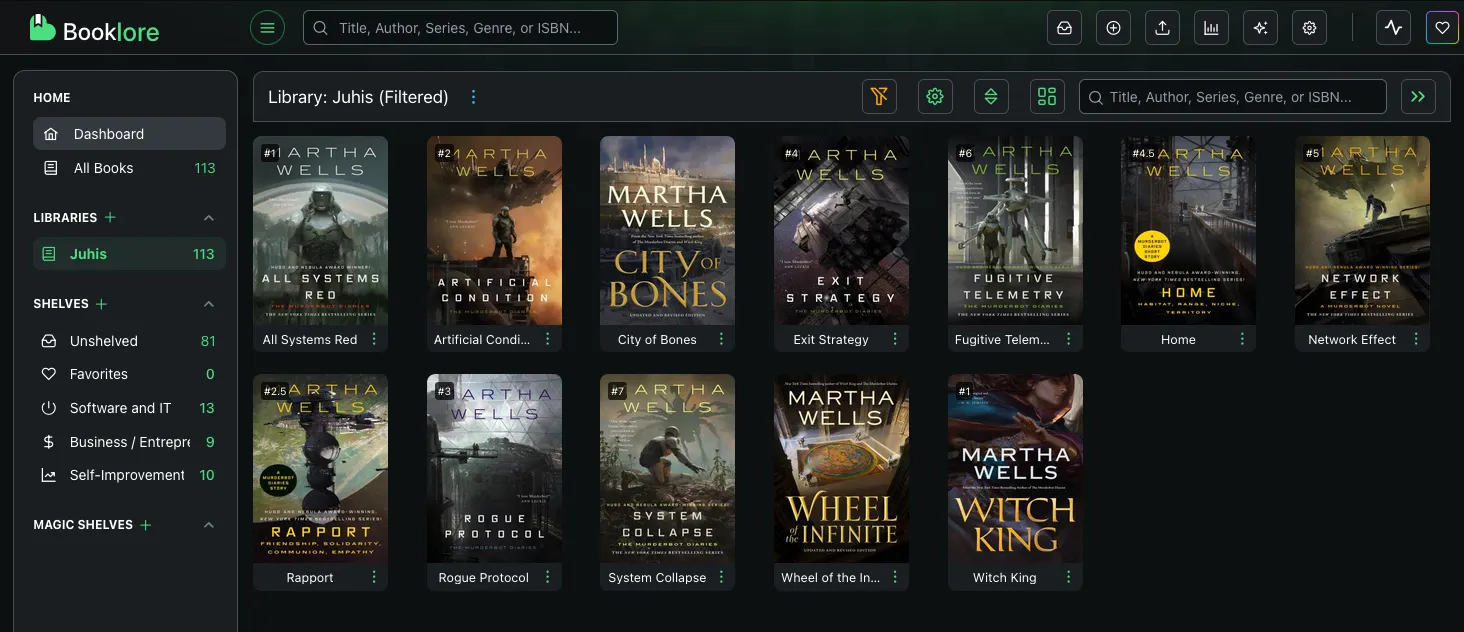The image size is (1464, 632).
Task: Switch to grid layout view icon
Action: pyautogui.click(x=1047, y=96)
